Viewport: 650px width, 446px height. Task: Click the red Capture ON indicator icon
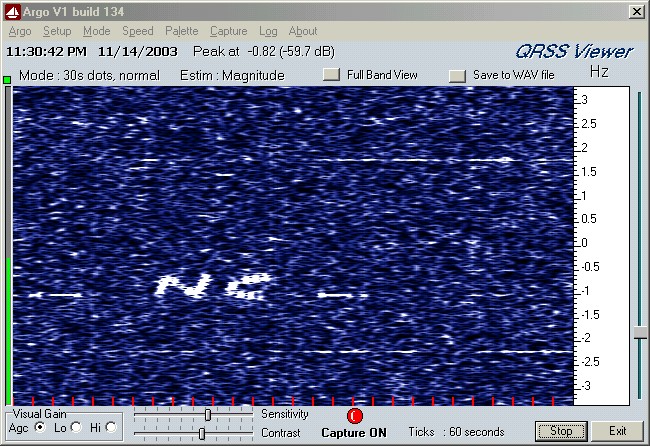point(355,416)
